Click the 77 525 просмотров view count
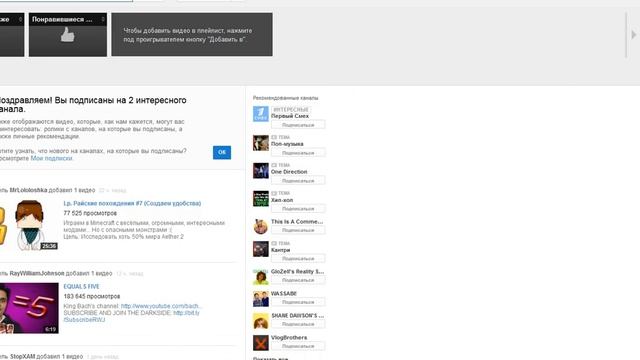This screenshot has height=360, width=640. click(x=90, y=213)
